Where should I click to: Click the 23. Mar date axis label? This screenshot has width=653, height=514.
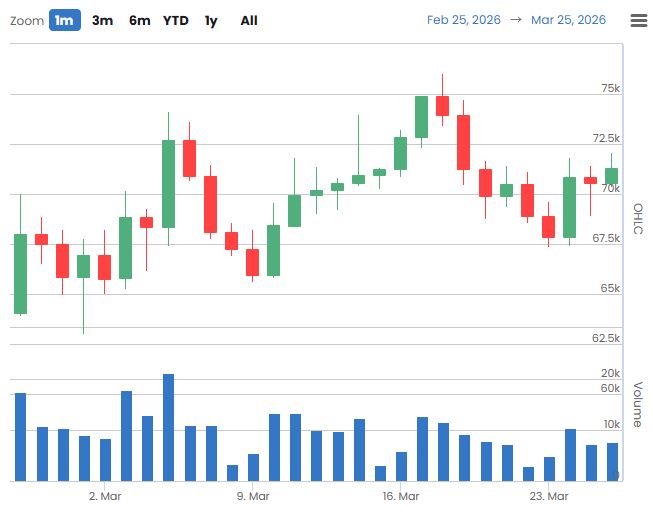(548, 496)
